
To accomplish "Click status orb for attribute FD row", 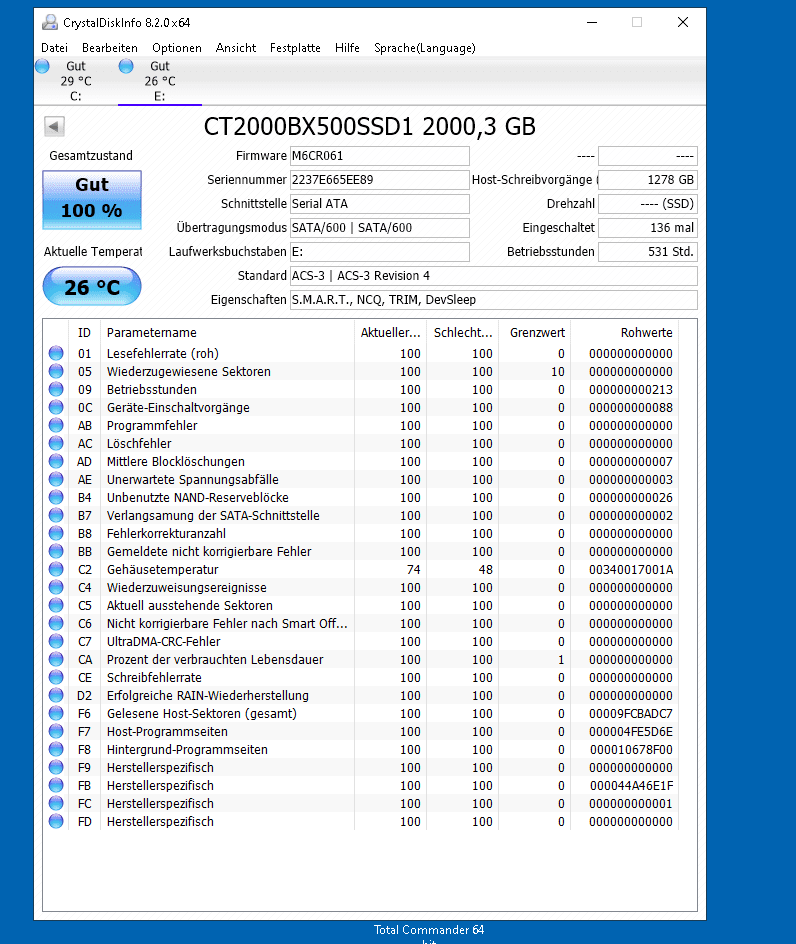I will click(x=56, y=822).
